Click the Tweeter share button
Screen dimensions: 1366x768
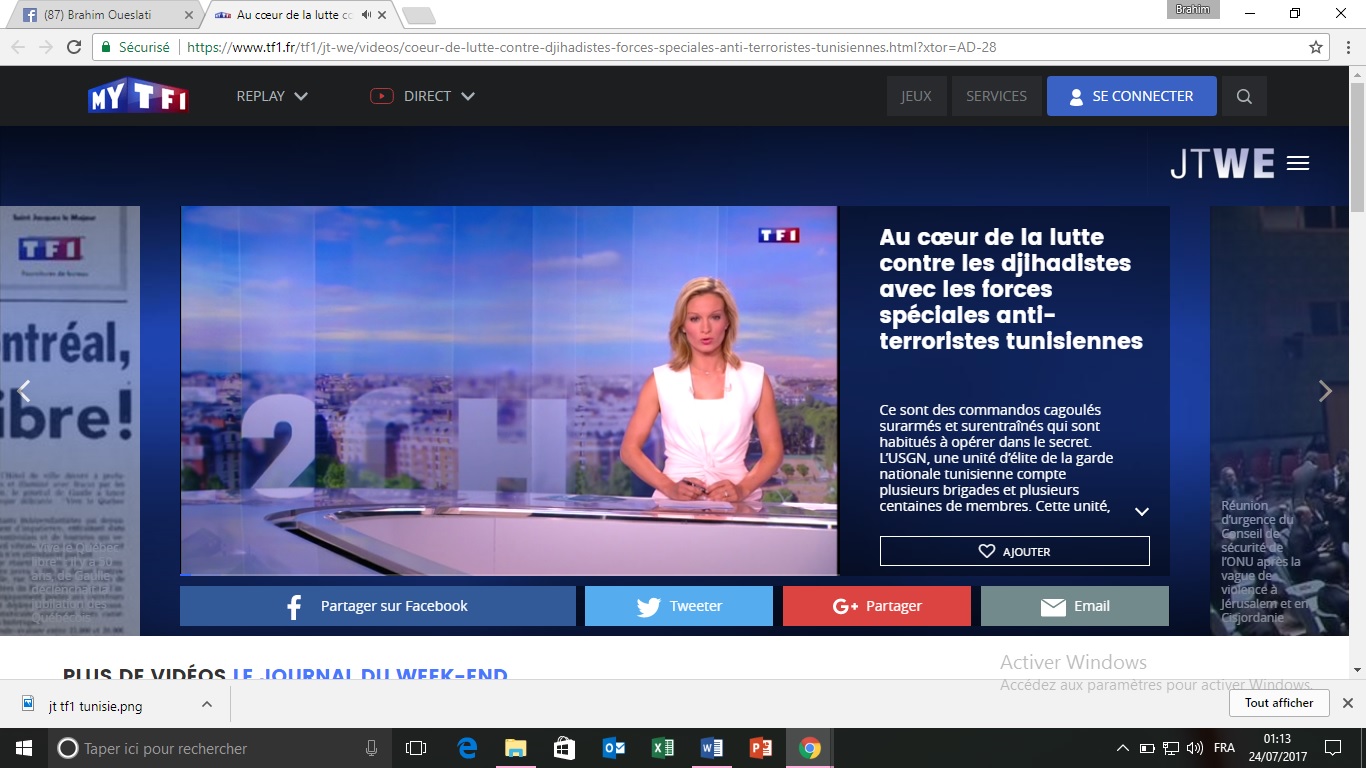678,606
